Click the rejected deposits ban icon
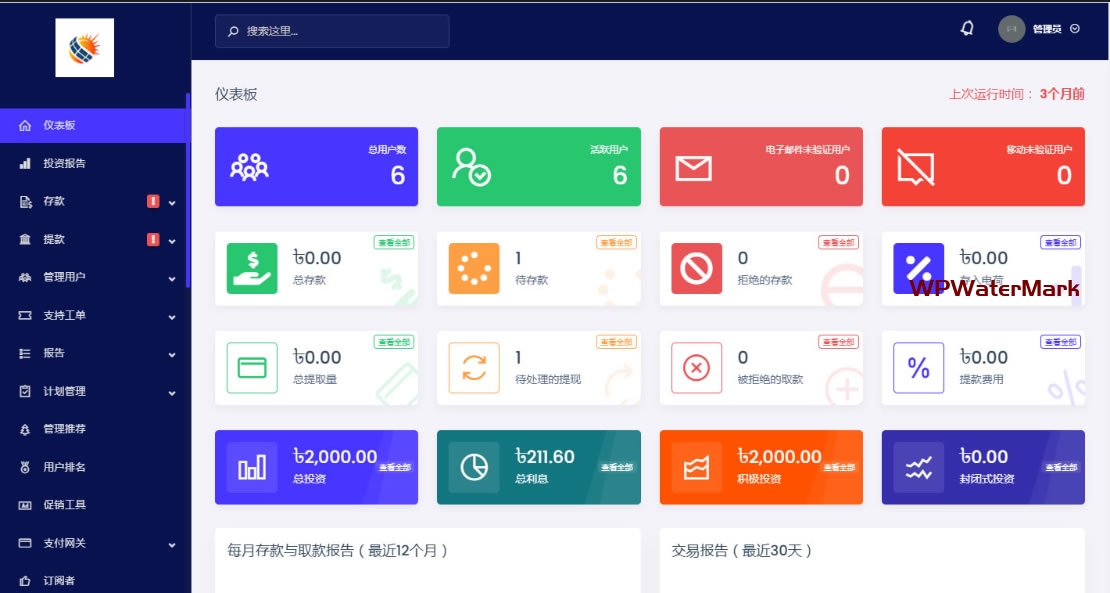Viewport: 1110px width, 593px height. click(696, 268)
